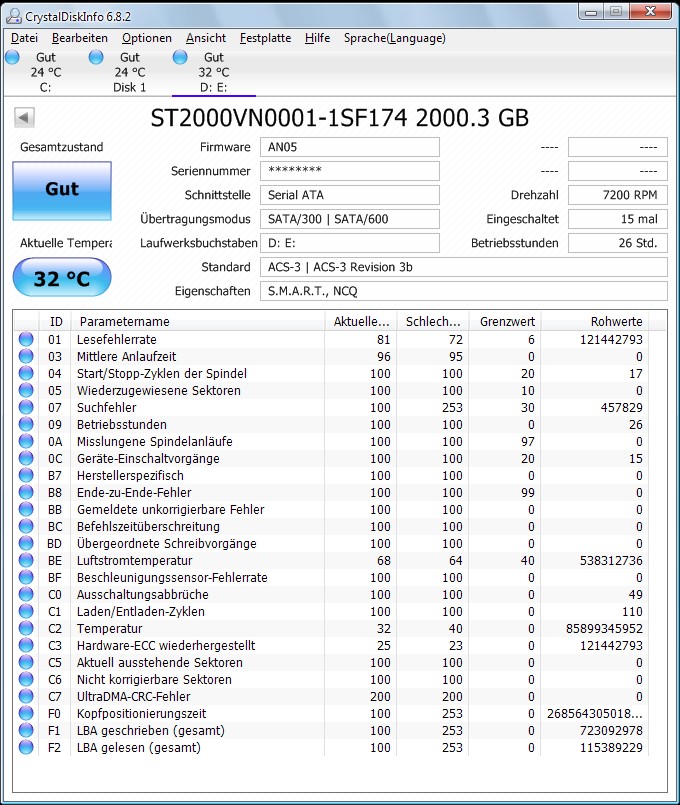Screen dimensions: 680x805
Task: Open the Bearbeiten menu
Action: click(80, 38)
